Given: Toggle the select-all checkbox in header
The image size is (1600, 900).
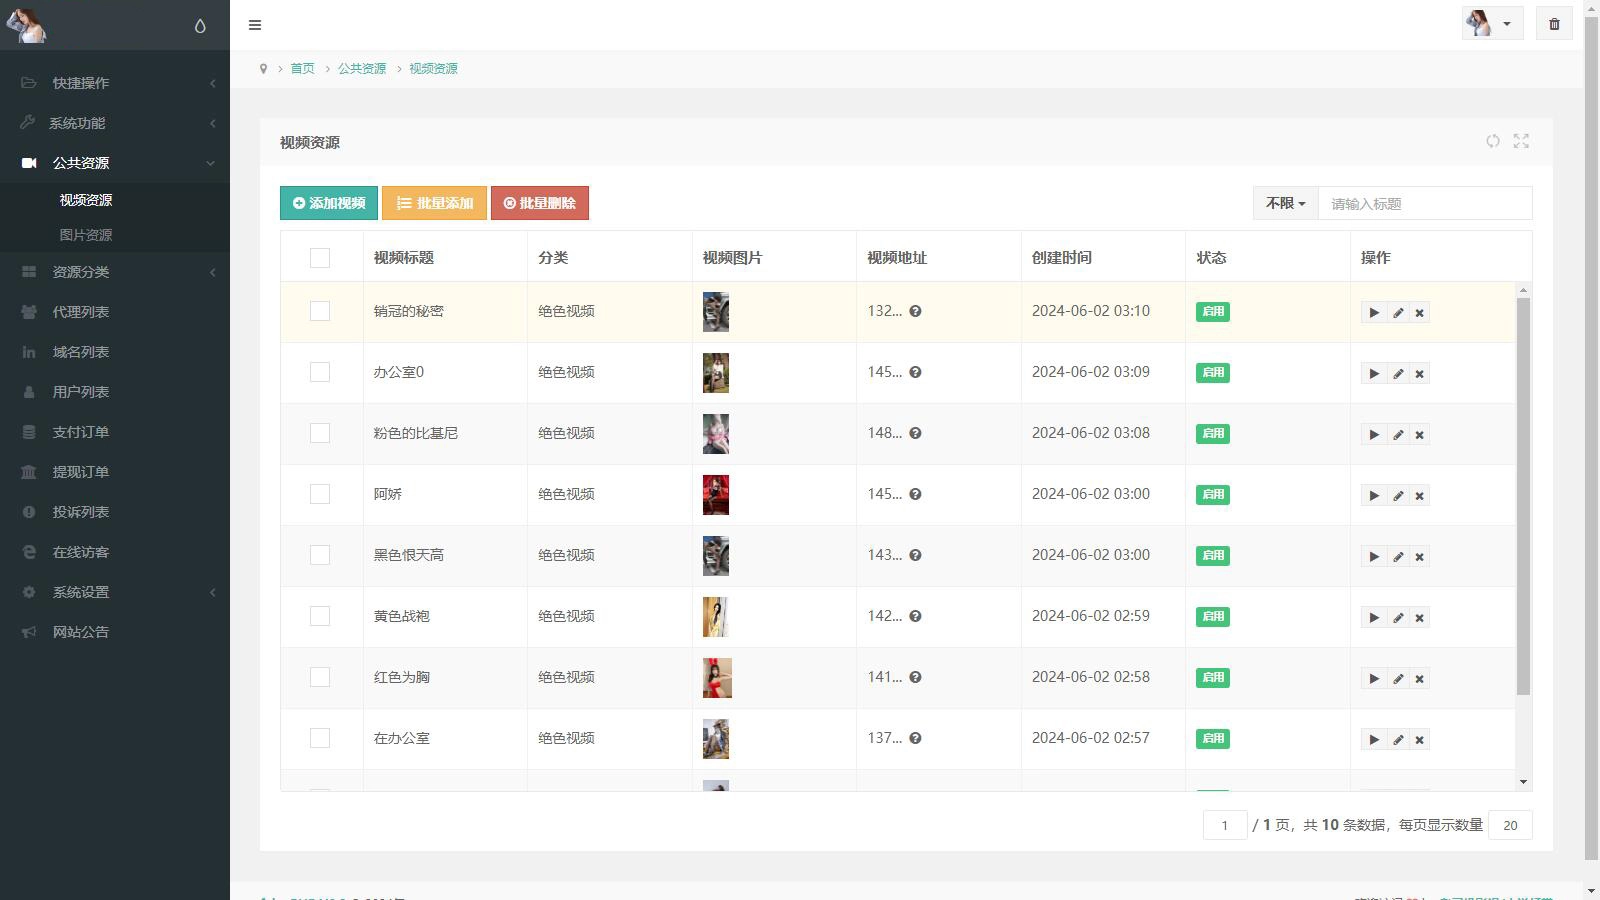Looking at the screenshot, I should coord(320,258).
